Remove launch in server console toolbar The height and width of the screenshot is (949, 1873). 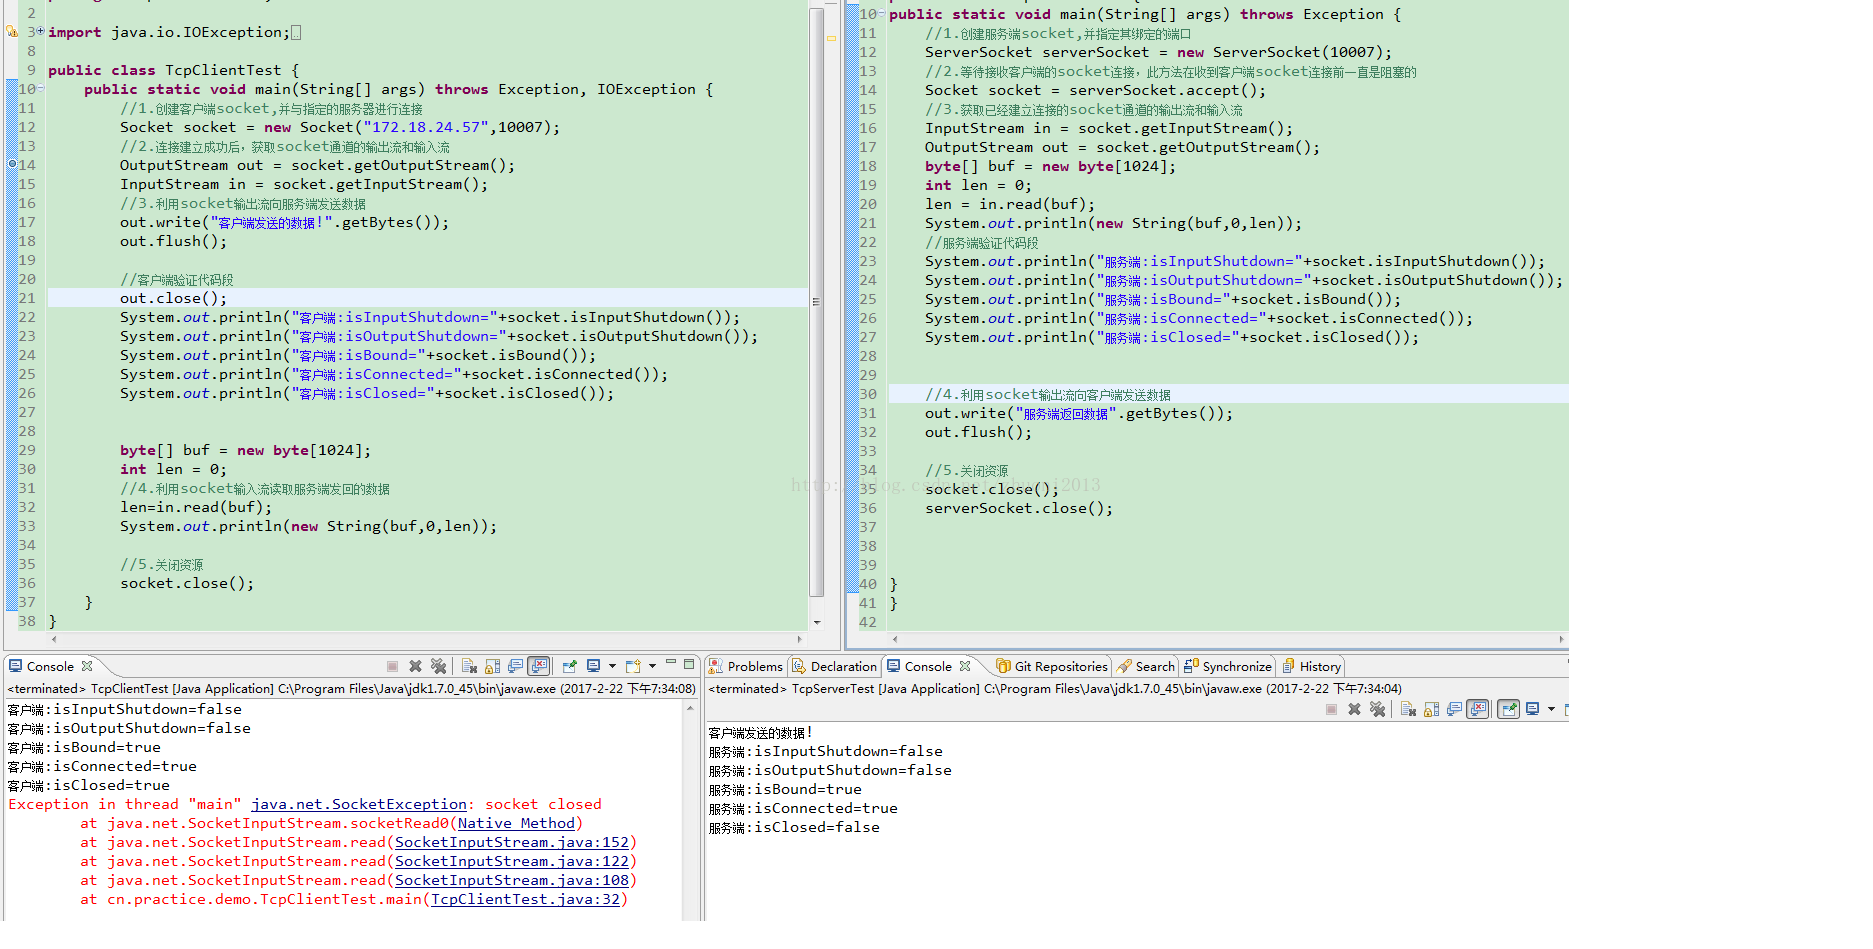(1354, 709)
